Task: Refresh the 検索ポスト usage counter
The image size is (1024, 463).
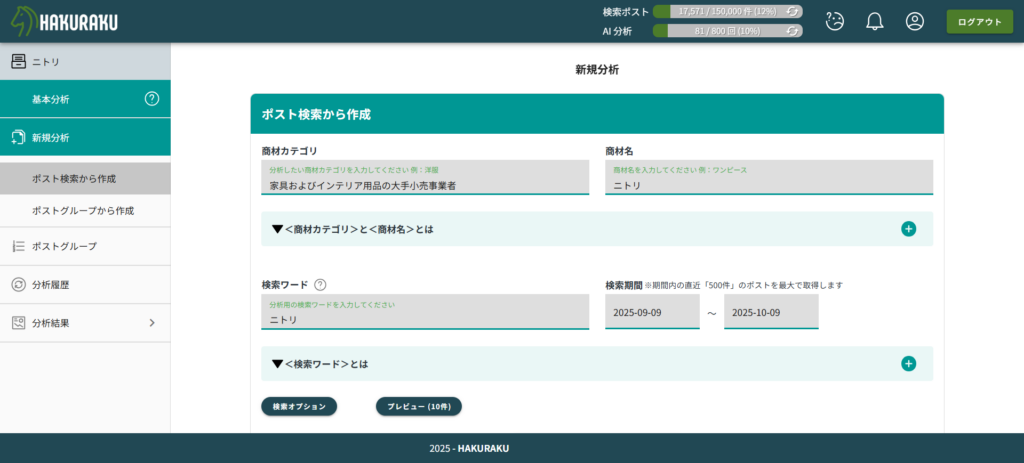Action: click(x=792, y=12)
